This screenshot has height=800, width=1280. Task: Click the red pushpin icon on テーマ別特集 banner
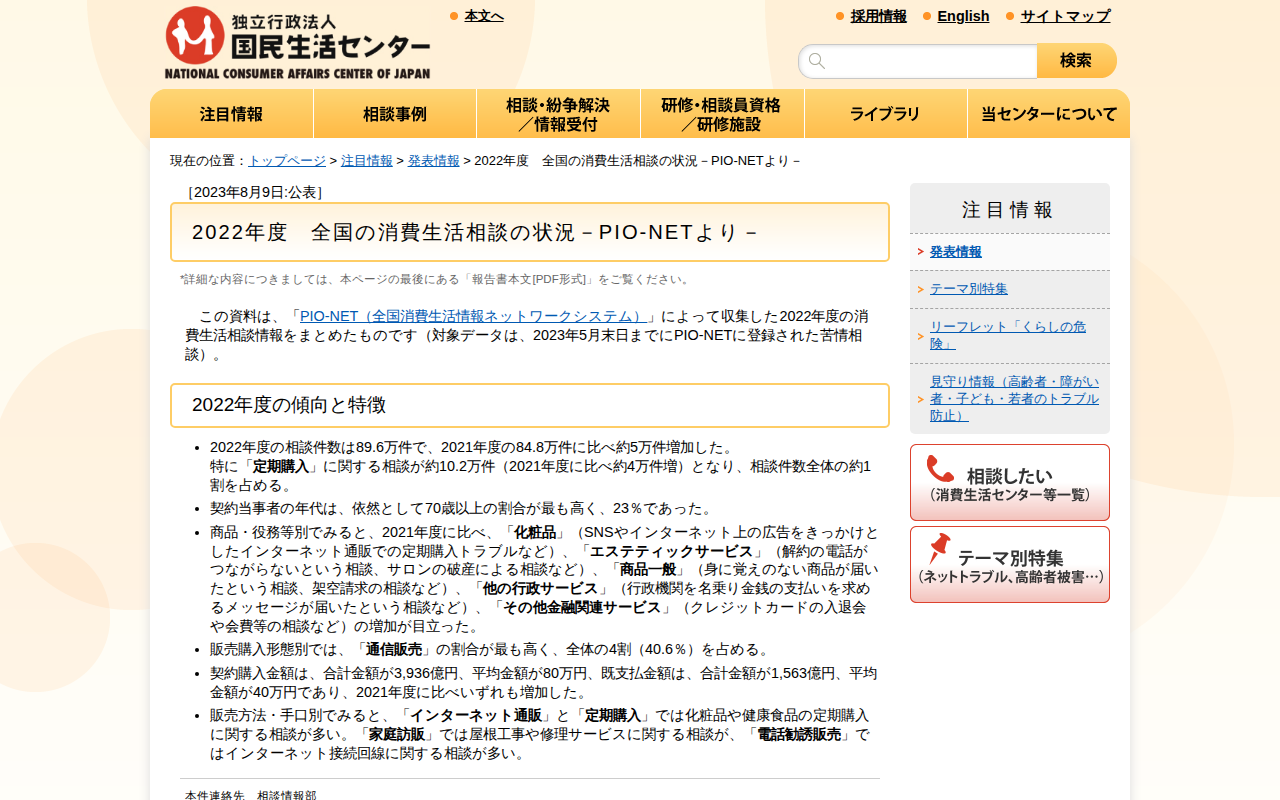coord(939,548)
